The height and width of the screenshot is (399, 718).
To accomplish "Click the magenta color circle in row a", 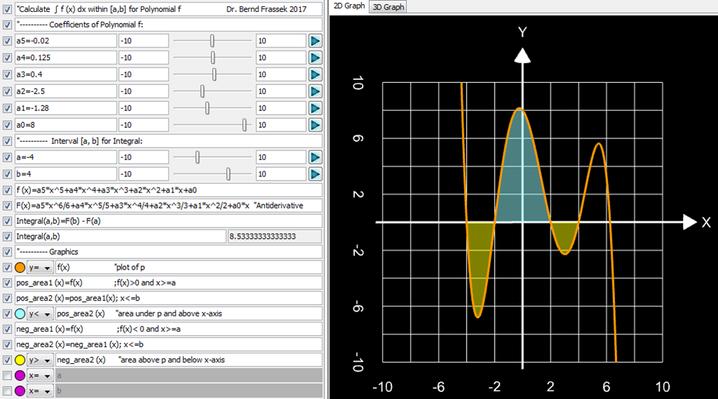I will coord(20,376).
